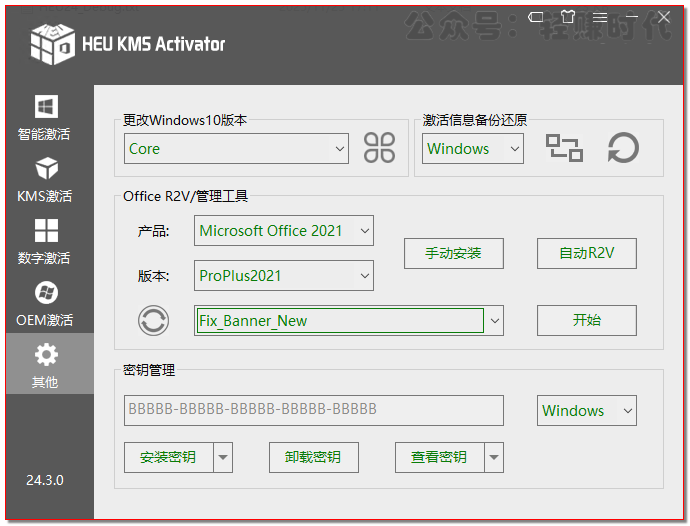
Task: Click the four-leaf Windows edition change icon
Action: point(380,148)
